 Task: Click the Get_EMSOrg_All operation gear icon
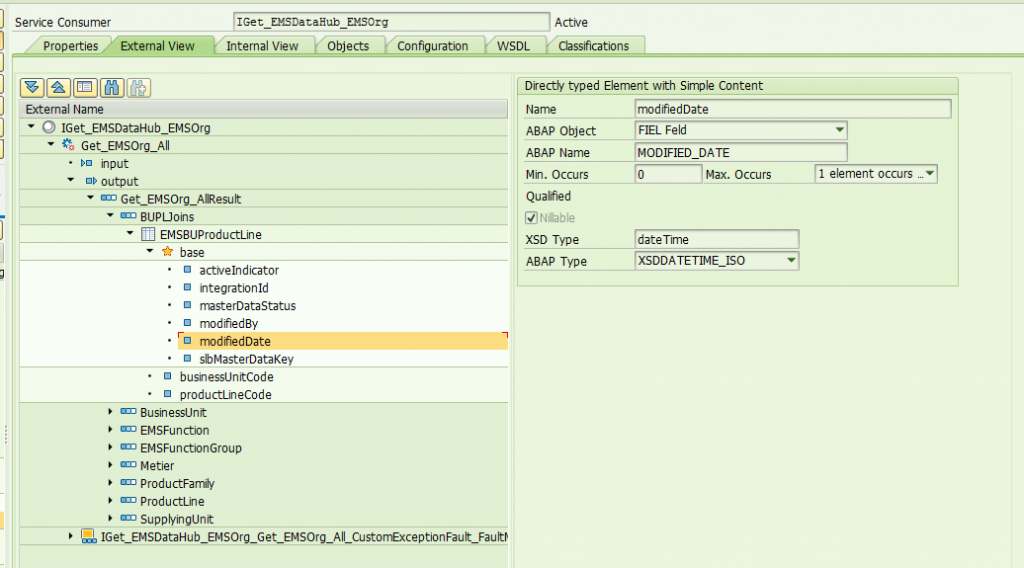click(x=68, y=145)
